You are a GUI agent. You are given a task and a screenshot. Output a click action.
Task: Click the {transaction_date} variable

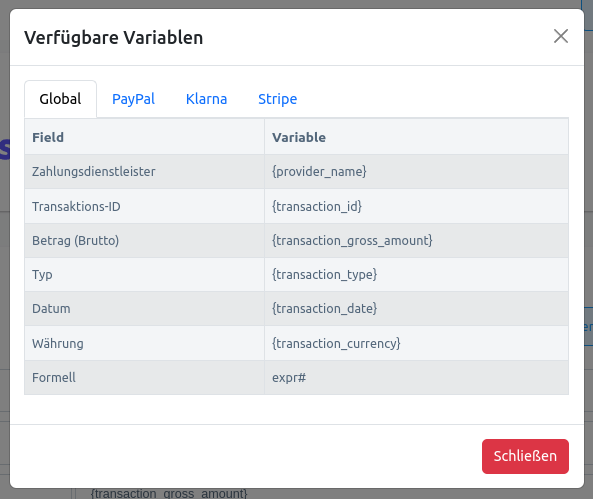(324, 309)
